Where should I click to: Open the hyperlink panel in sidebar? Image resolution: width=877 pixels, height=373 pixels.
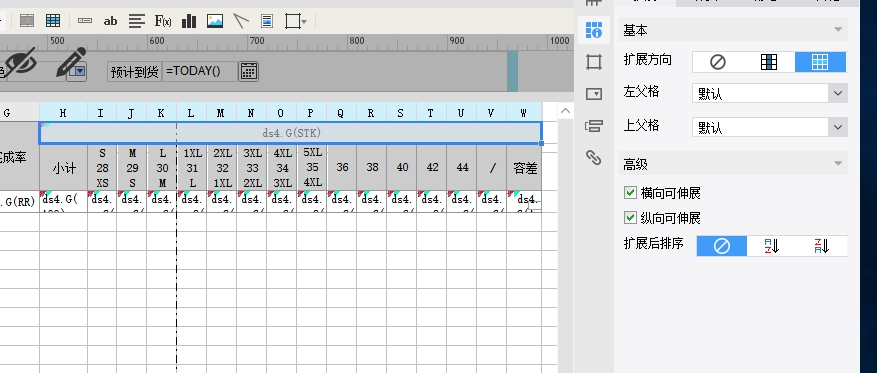593,158
